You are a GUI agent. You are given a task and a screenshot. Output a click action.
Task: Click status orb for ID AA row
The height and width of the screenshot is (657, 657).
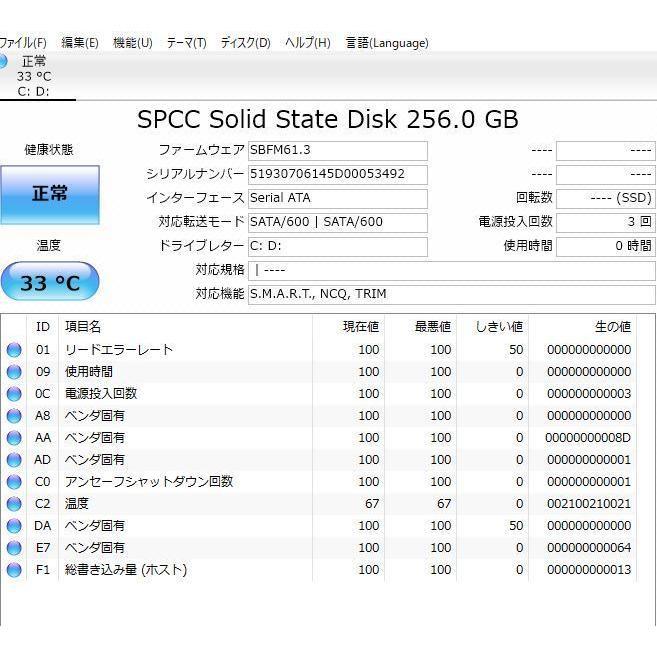point(14,438)
